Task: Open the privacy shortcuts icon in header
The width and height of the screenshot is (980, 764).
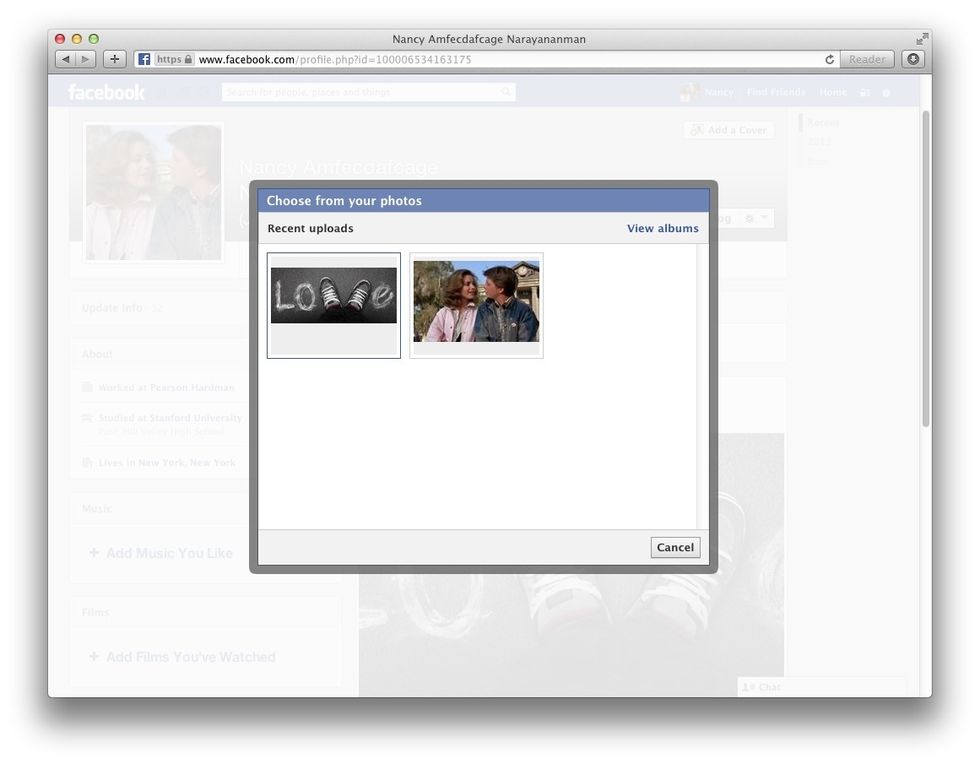Action: [865, 93]
